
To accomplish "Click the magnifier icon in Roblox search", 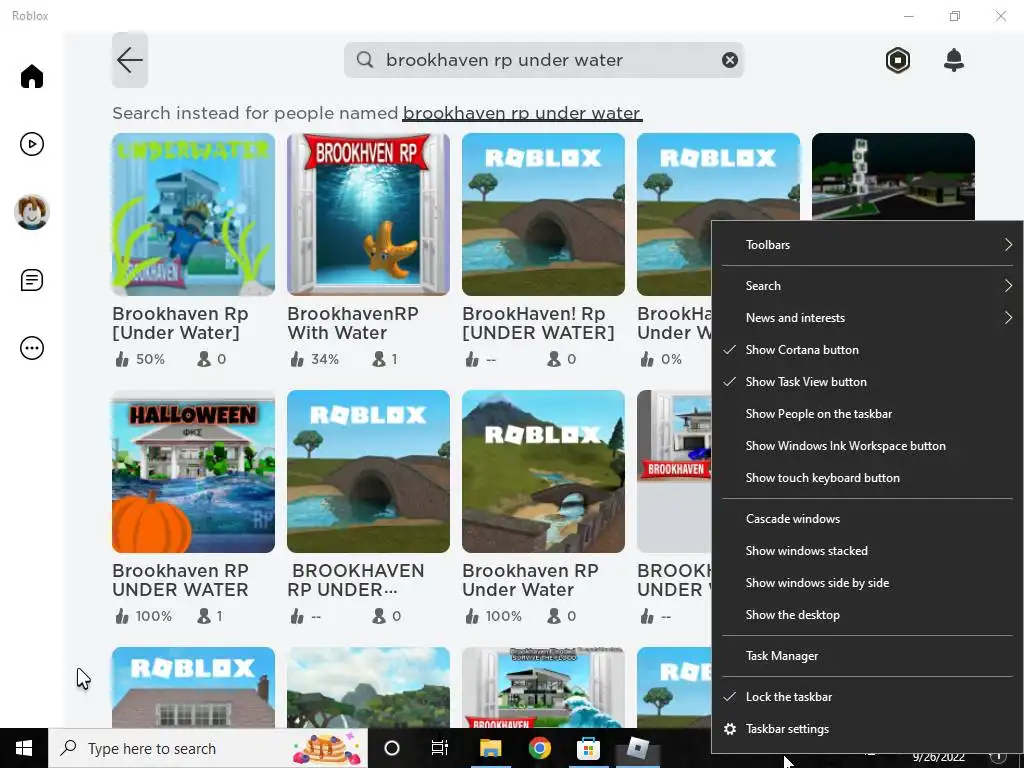I will click(365, 60).
